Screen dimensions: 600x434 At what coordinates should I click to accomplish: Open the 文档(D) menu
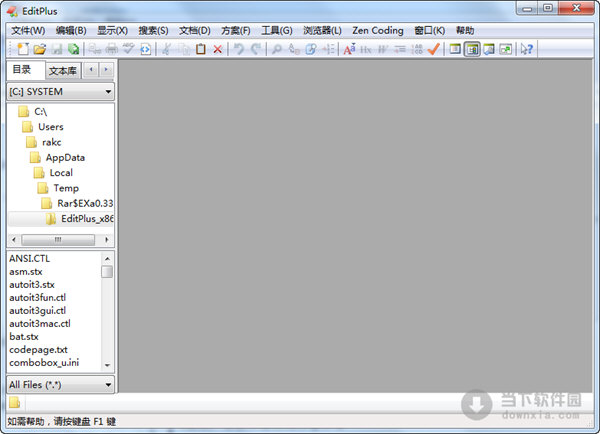(x=195, y=31)
